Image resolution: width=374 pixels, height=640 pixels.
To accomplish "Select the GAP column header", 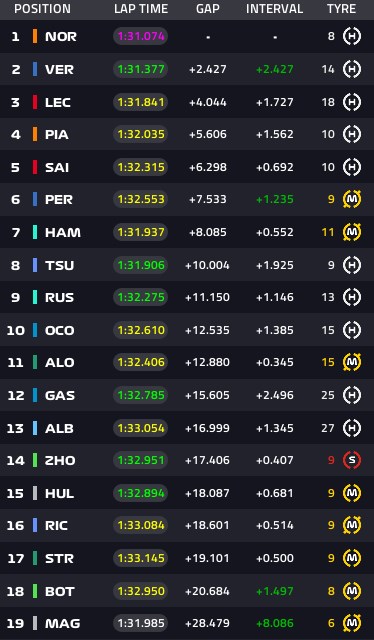I will click(x=208, y=9).
